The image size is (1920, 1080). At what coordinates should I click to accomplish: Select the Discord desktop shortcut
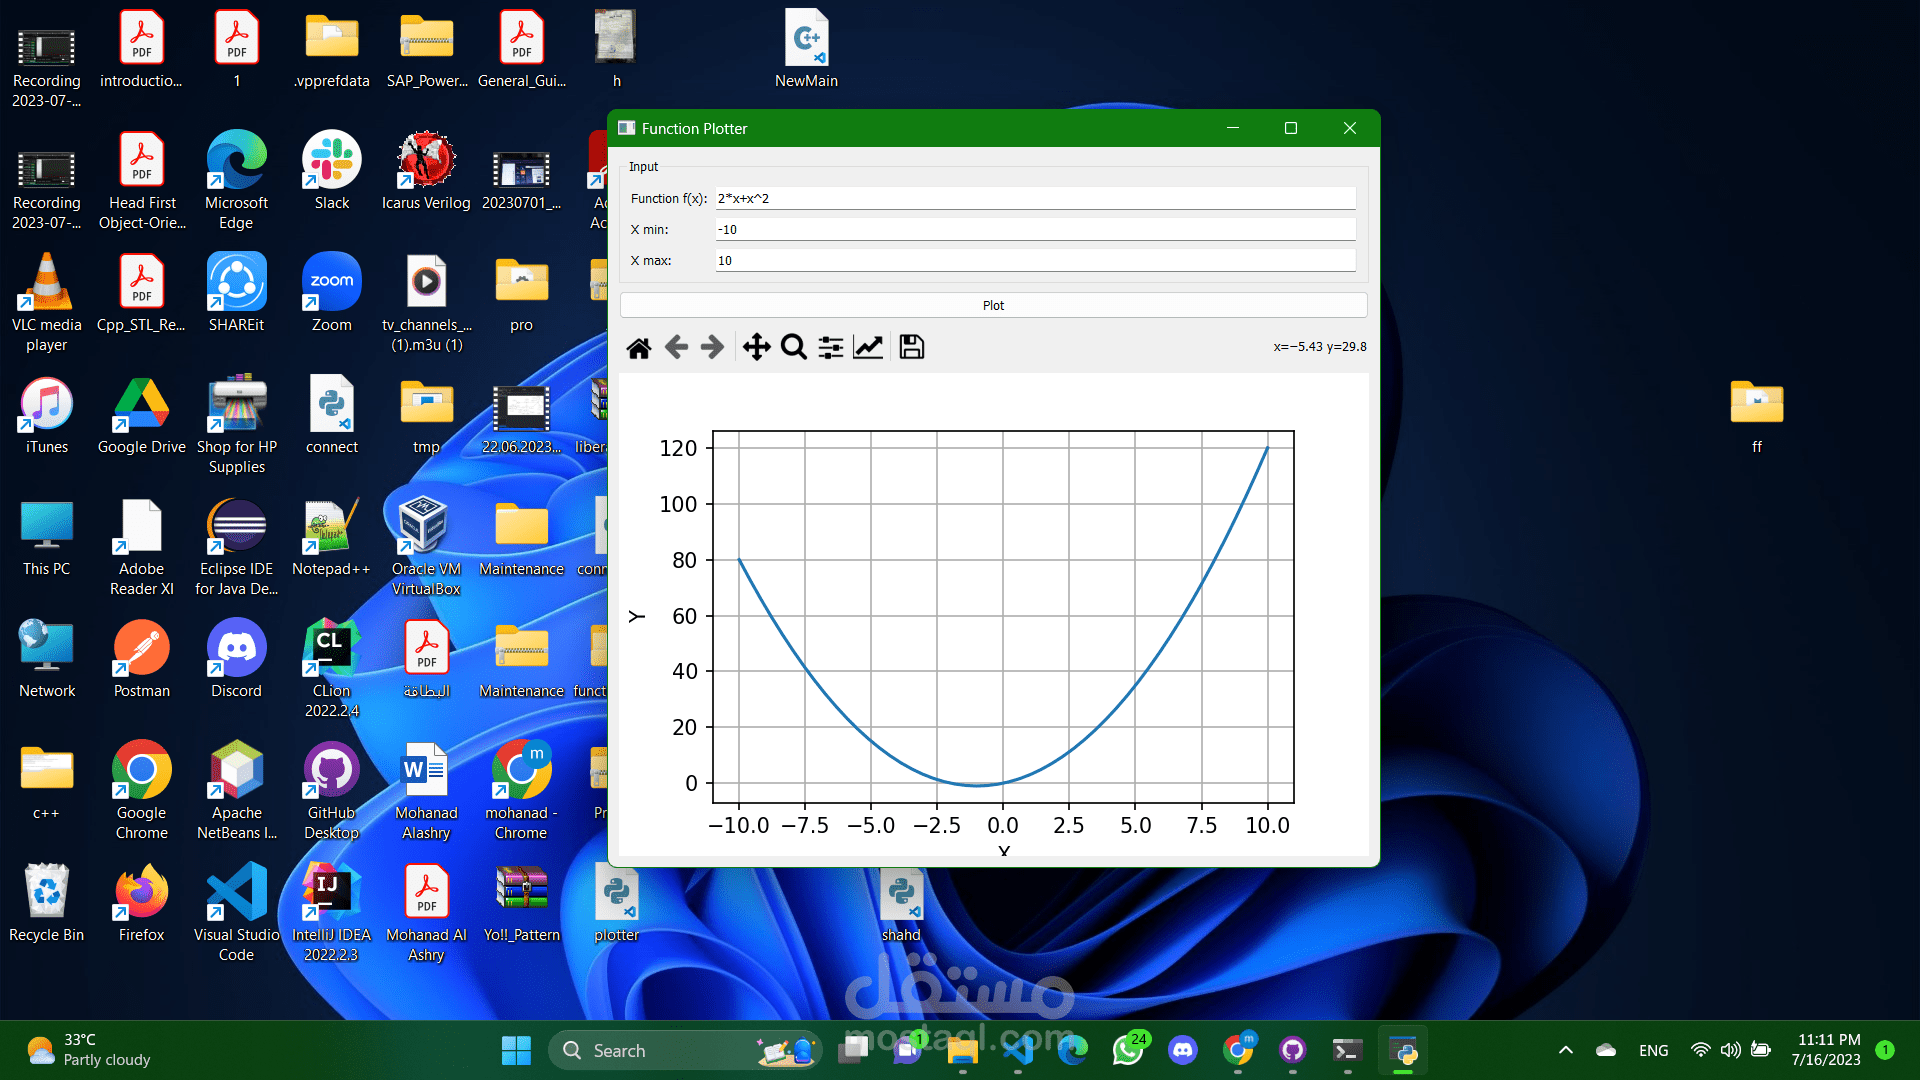pyautogui.click(x=236, y=659)
